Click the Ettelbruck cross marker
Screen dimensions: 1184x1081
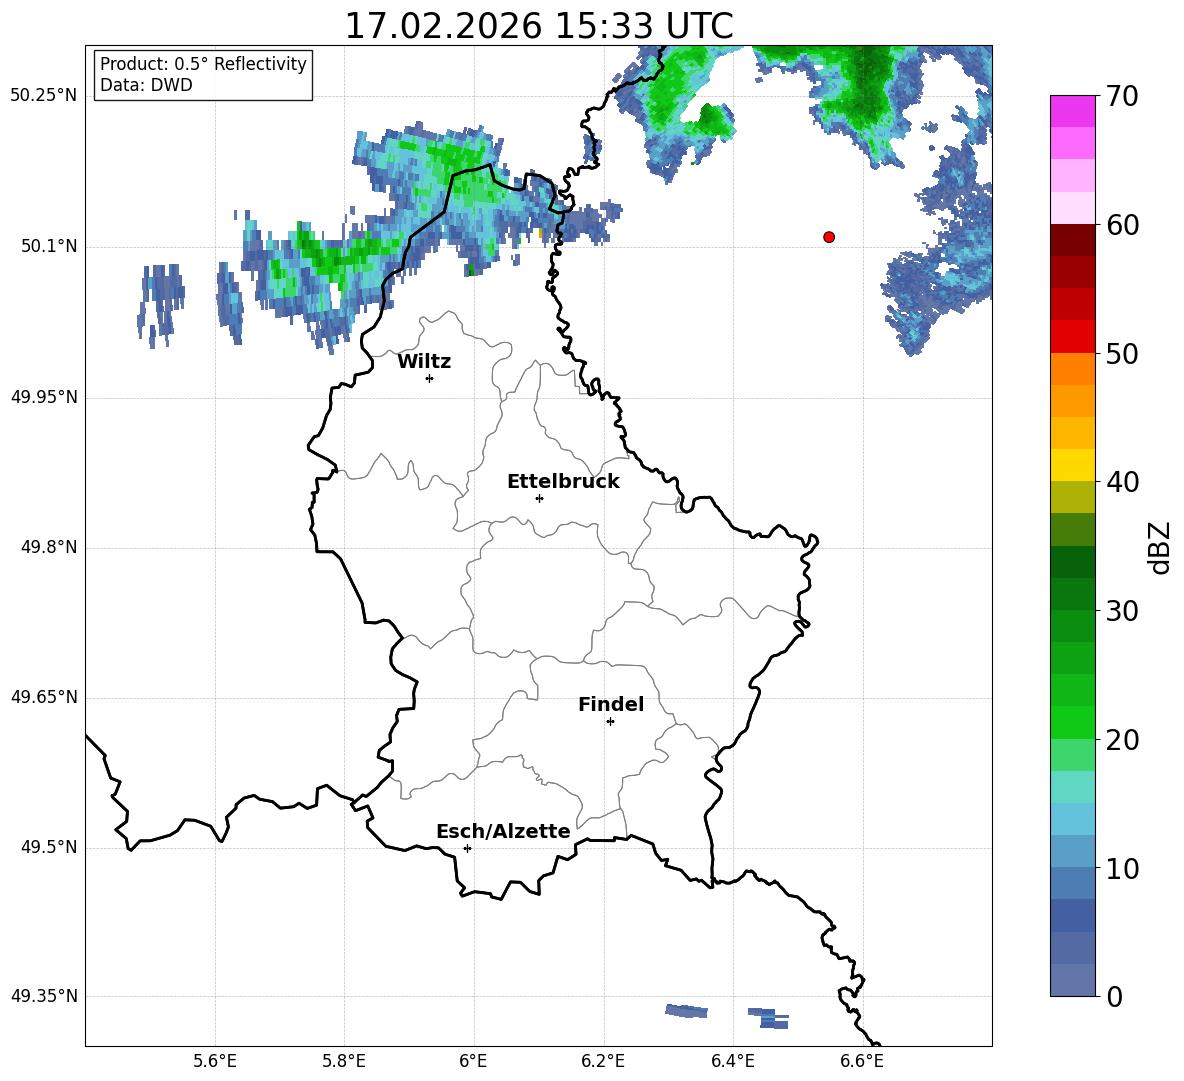539,498
